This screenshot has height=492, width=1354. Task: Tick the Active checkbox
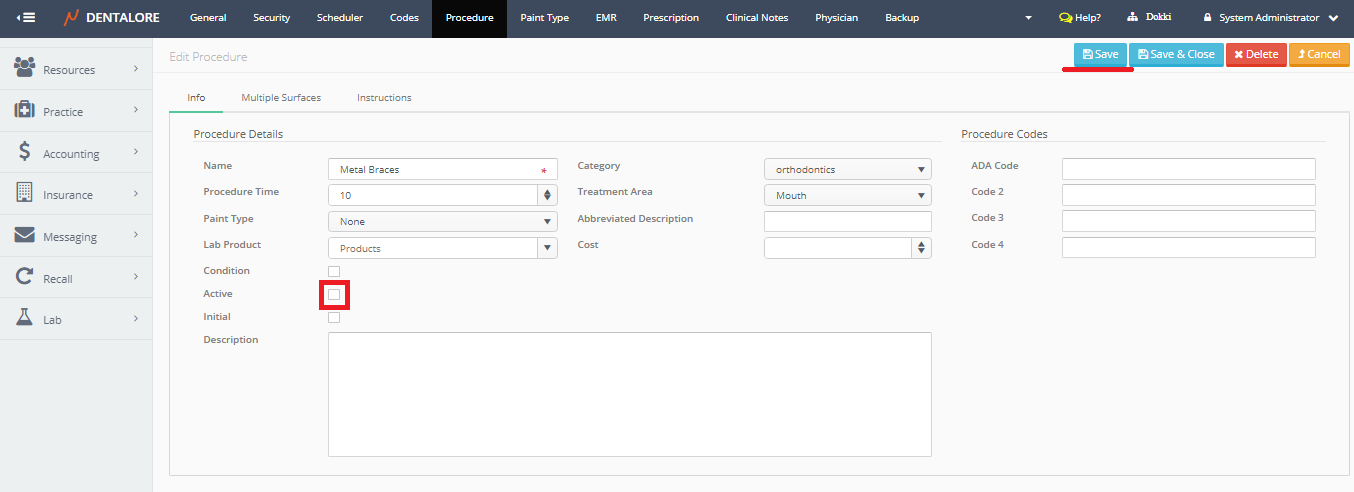click(334, 295)
